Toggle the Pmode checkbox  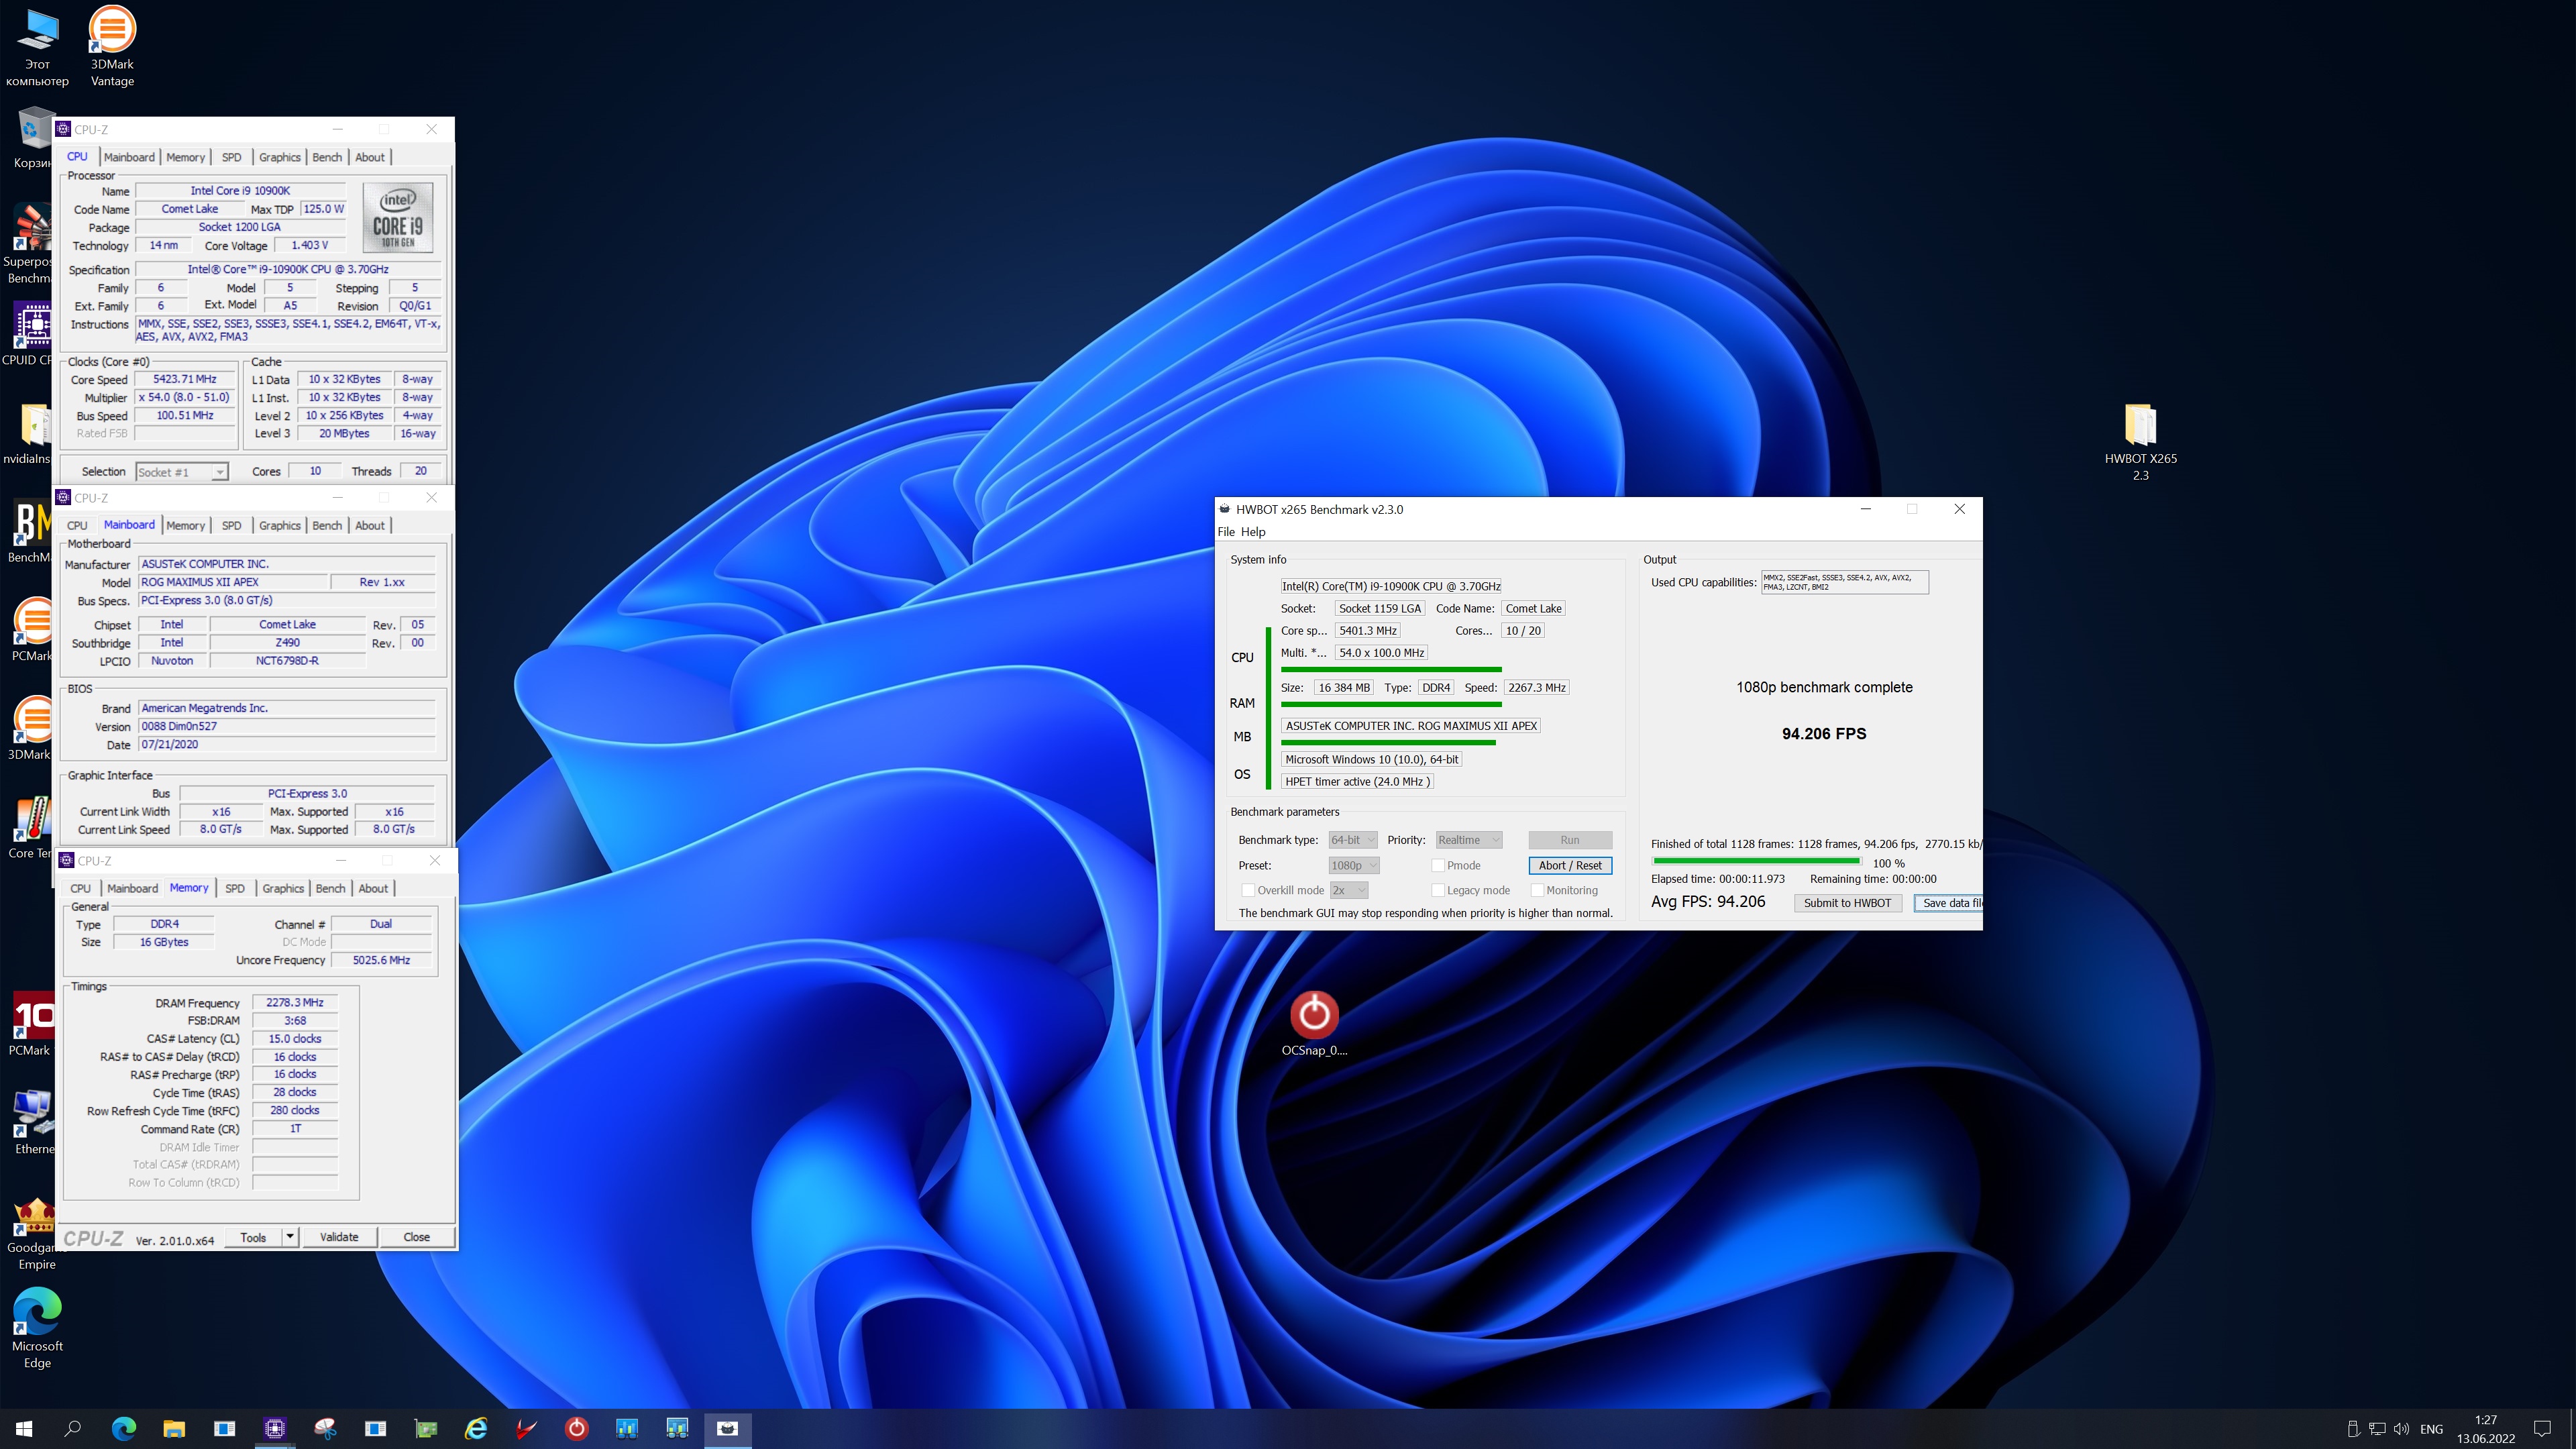tap(1438, 865)
